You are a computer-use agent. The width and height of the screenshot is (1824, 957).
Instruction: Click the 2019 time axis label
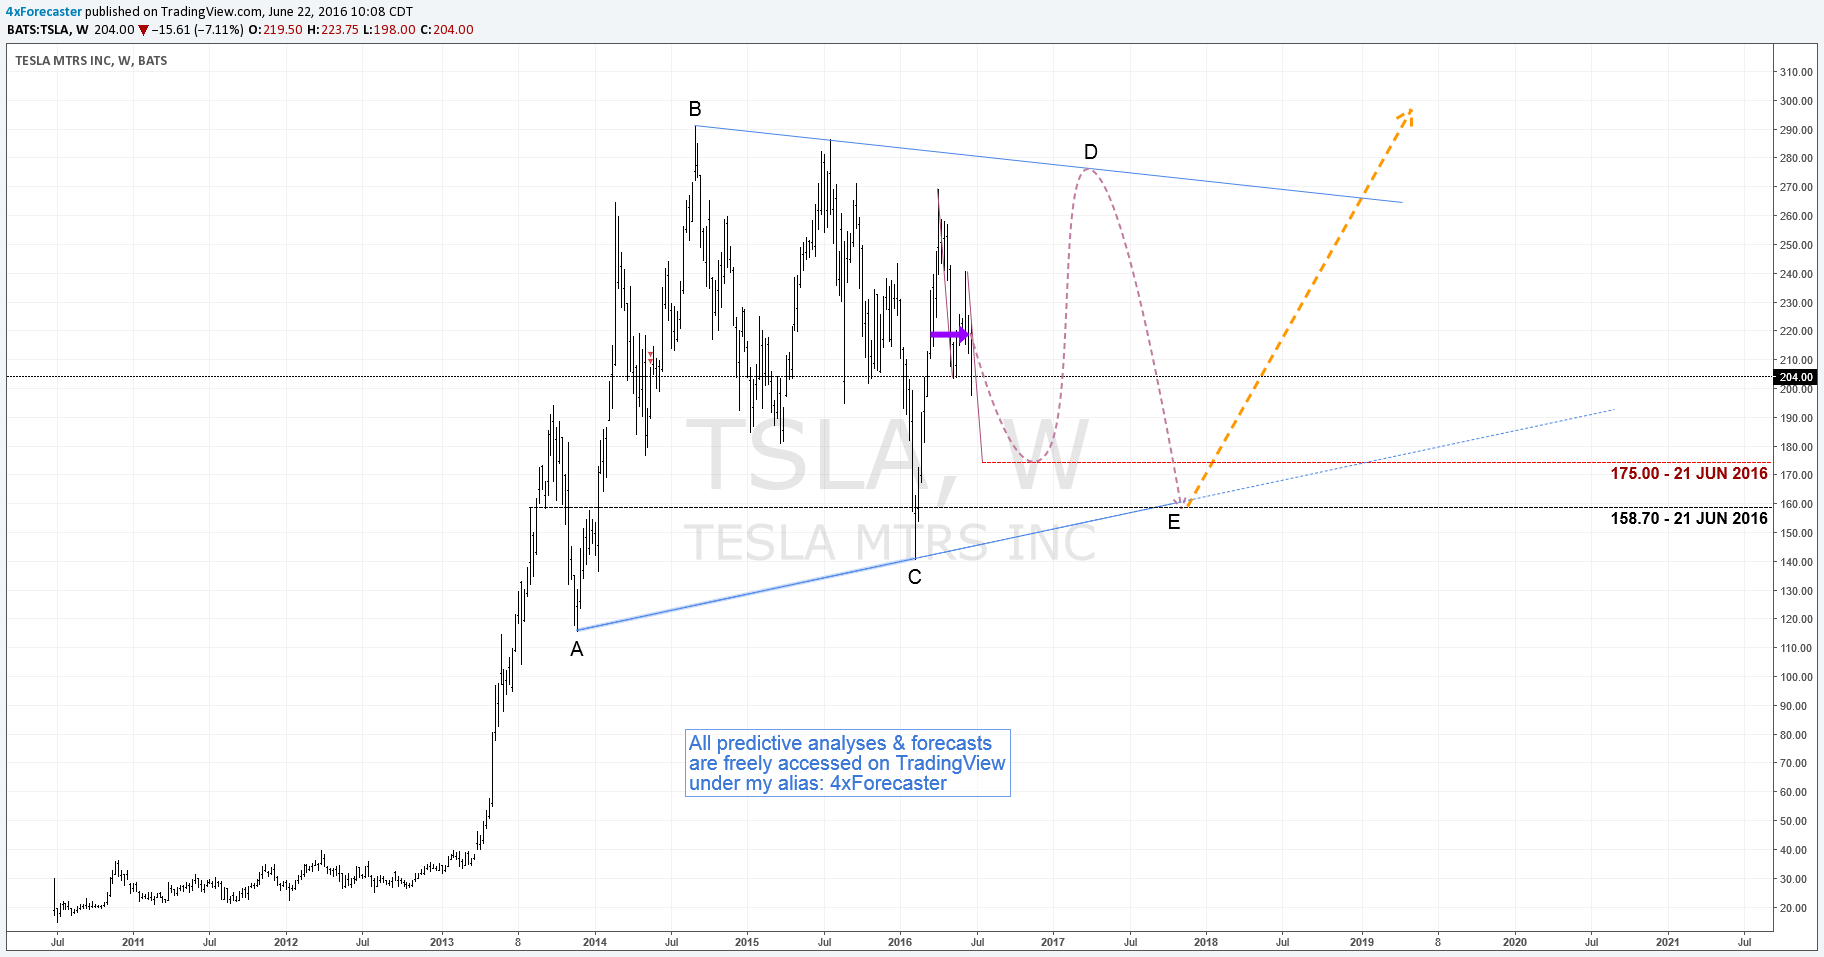coord(1361,942)
